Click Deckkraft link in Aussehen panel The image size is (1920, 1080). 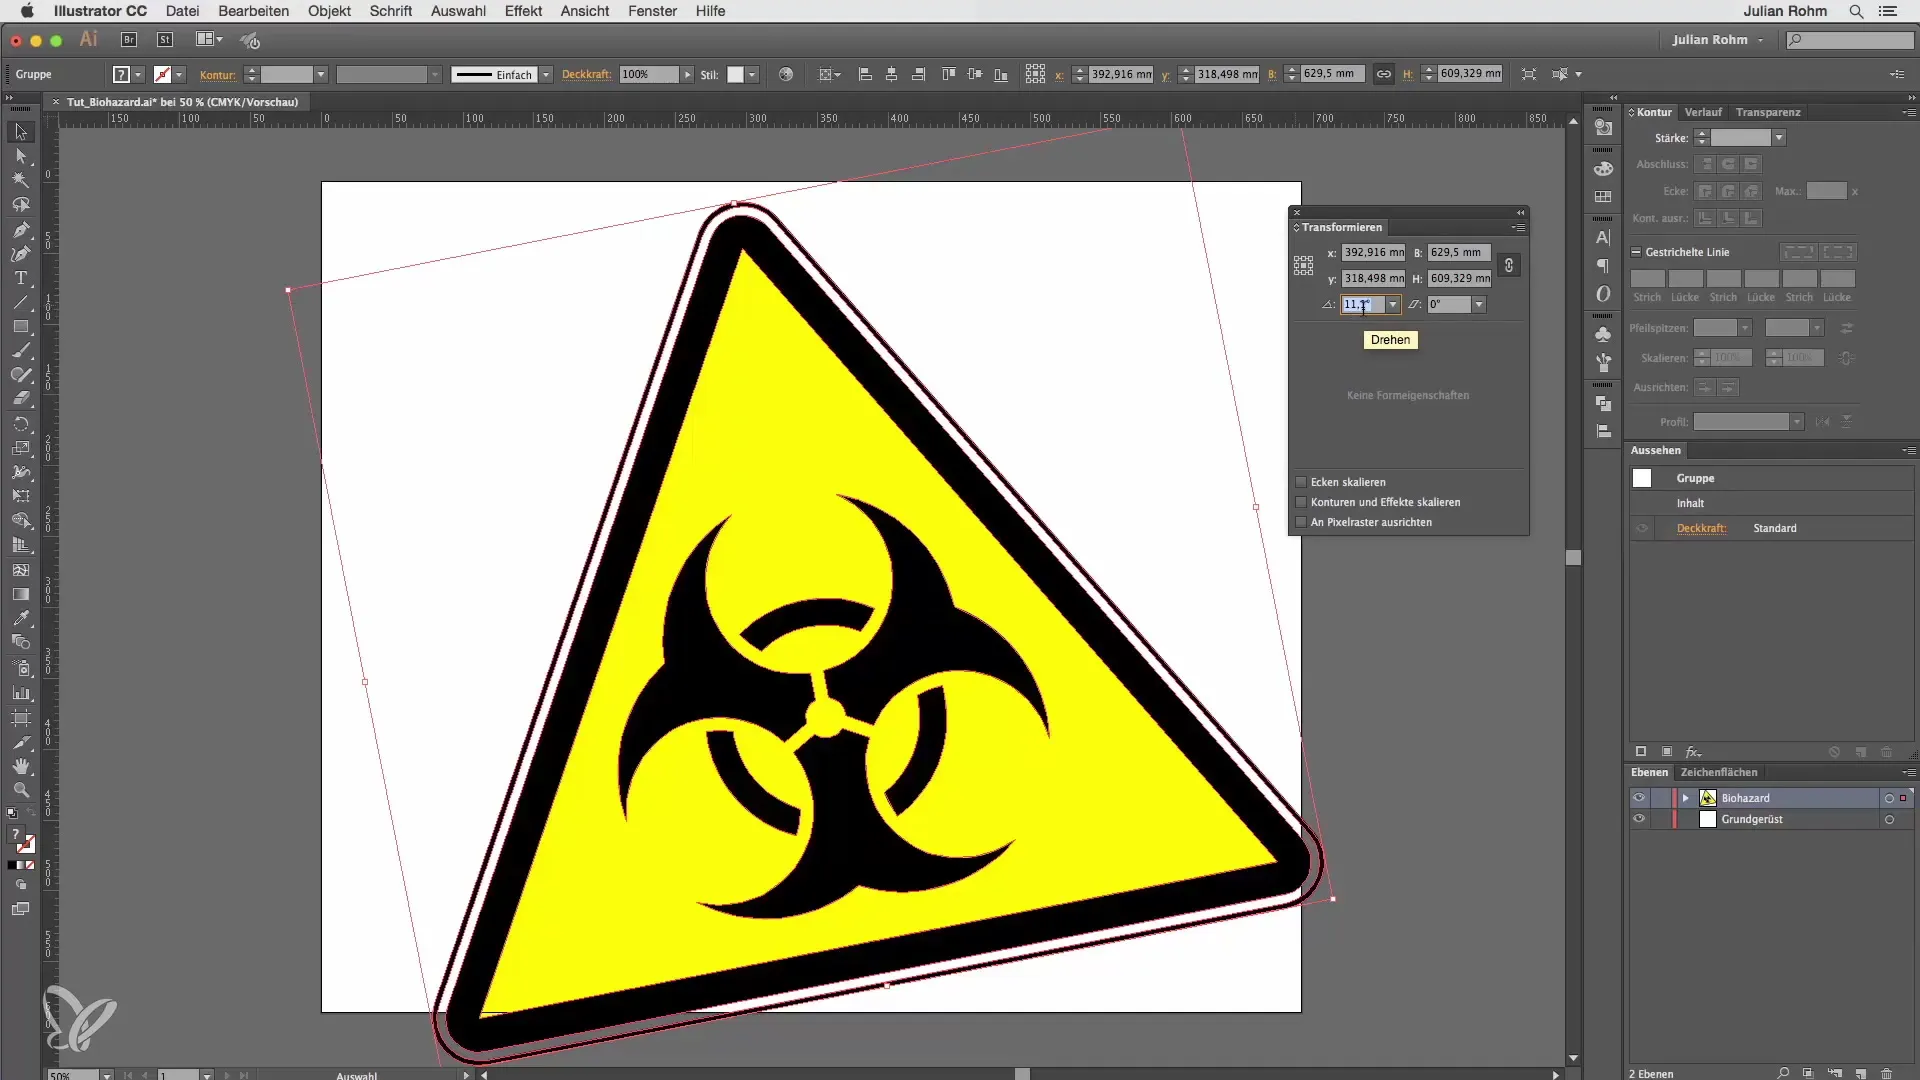[x=1701, y=528]
